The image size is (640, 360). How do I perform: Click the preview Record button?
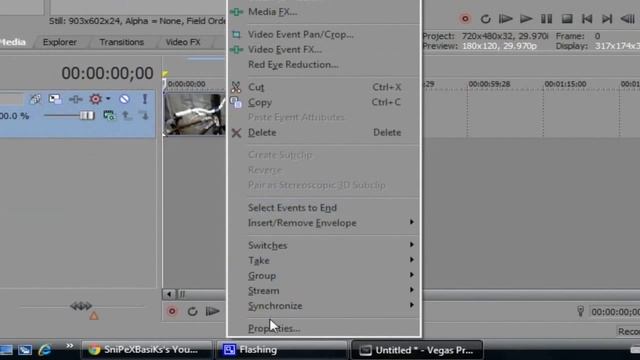[465, 18]
